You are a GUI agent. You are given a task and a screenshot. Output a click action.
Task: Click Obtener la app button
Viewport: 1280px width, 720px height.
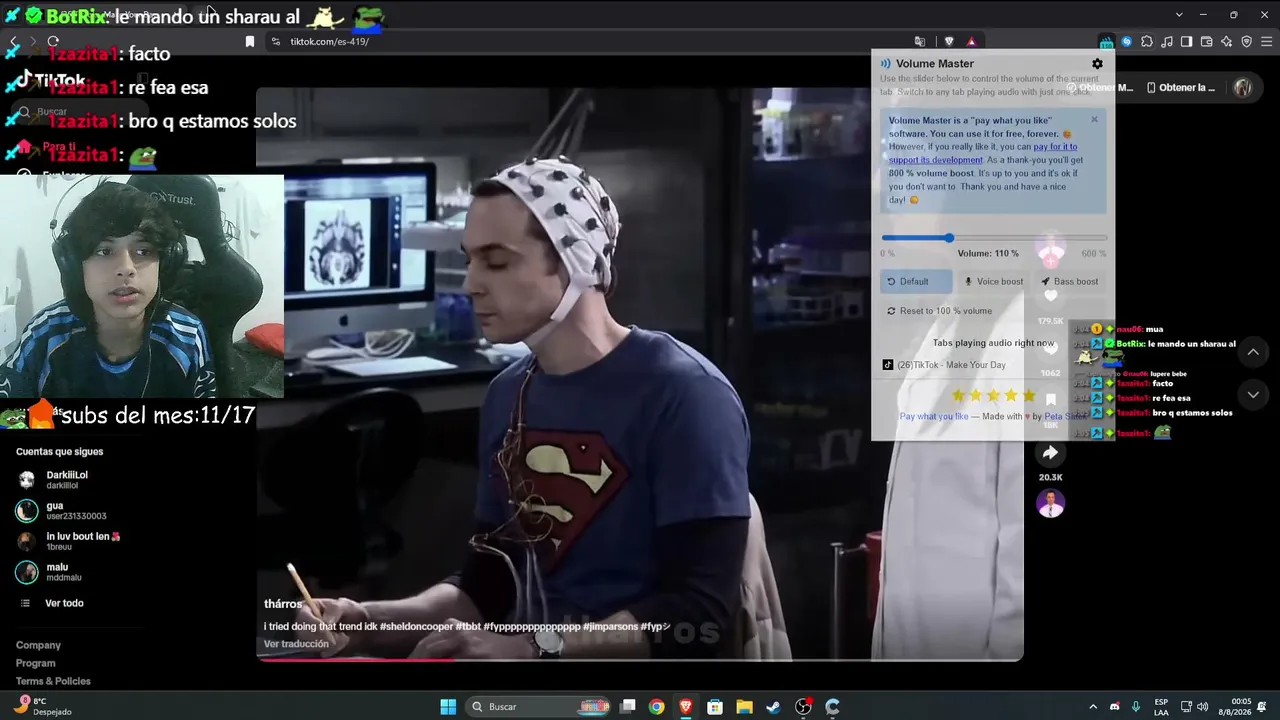click(1181, 88)
